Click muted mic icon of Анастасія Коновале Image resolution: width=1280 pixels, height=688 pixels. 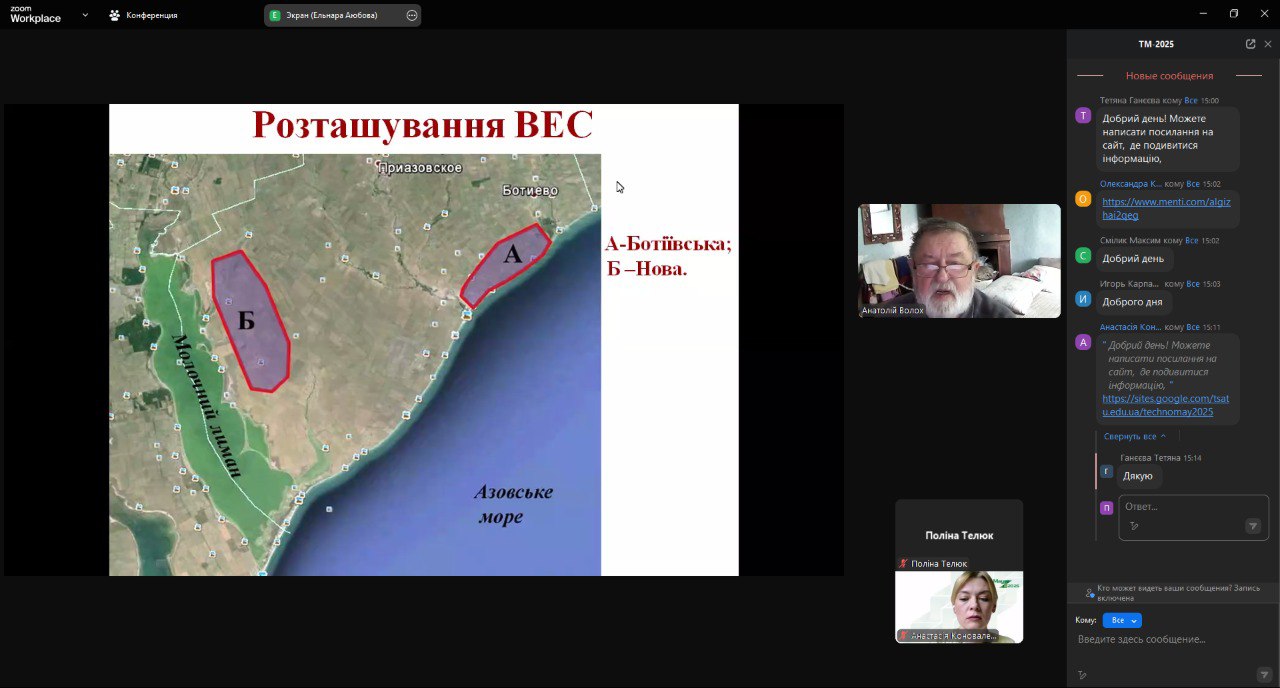pos(904,636)
